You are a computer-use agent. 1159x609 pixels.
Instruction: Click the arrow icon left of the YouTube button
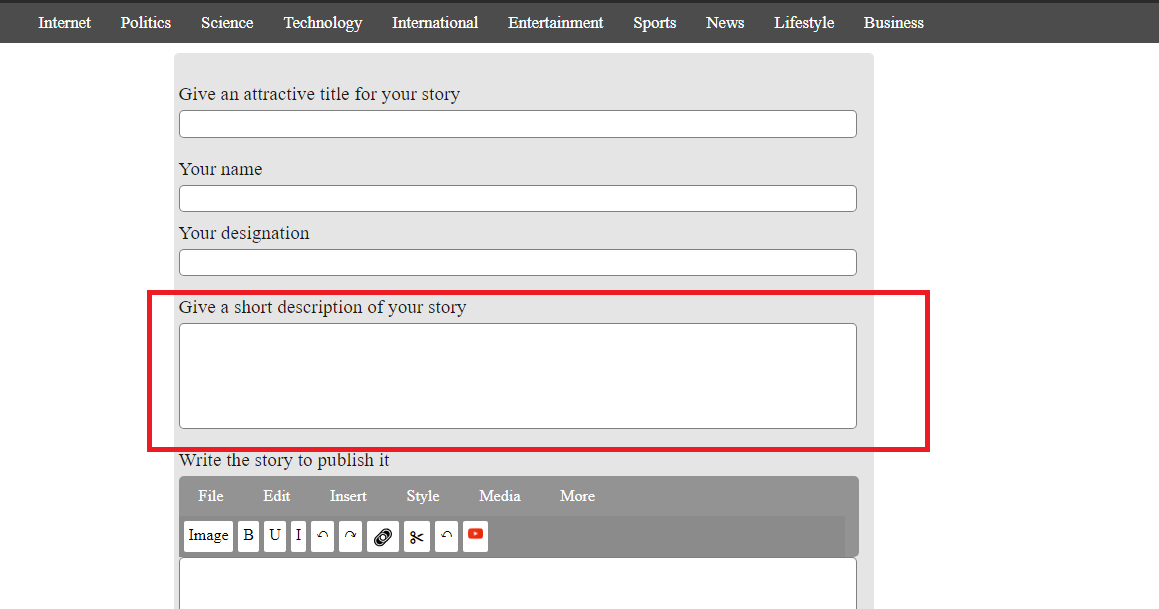coord(446,536)
